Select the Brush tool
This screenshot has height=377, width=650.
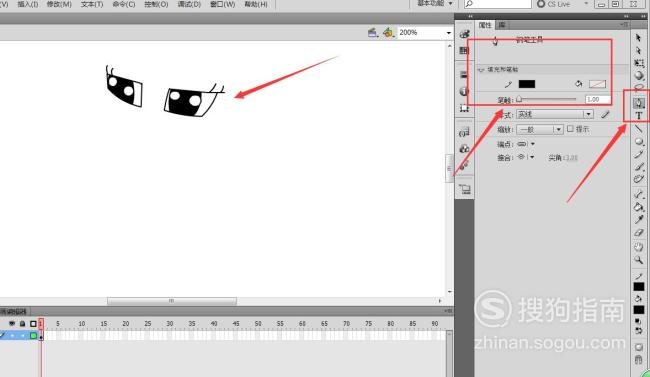click(639, 167)
